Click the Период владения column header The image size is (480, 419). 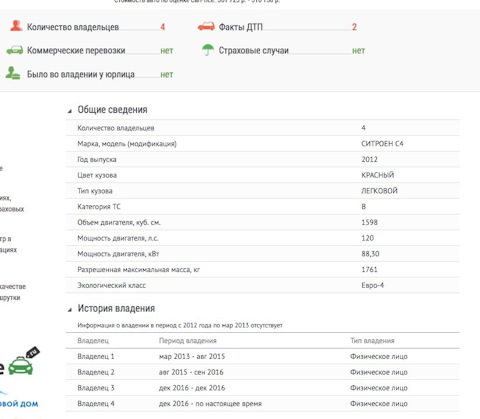coord(188,341)
